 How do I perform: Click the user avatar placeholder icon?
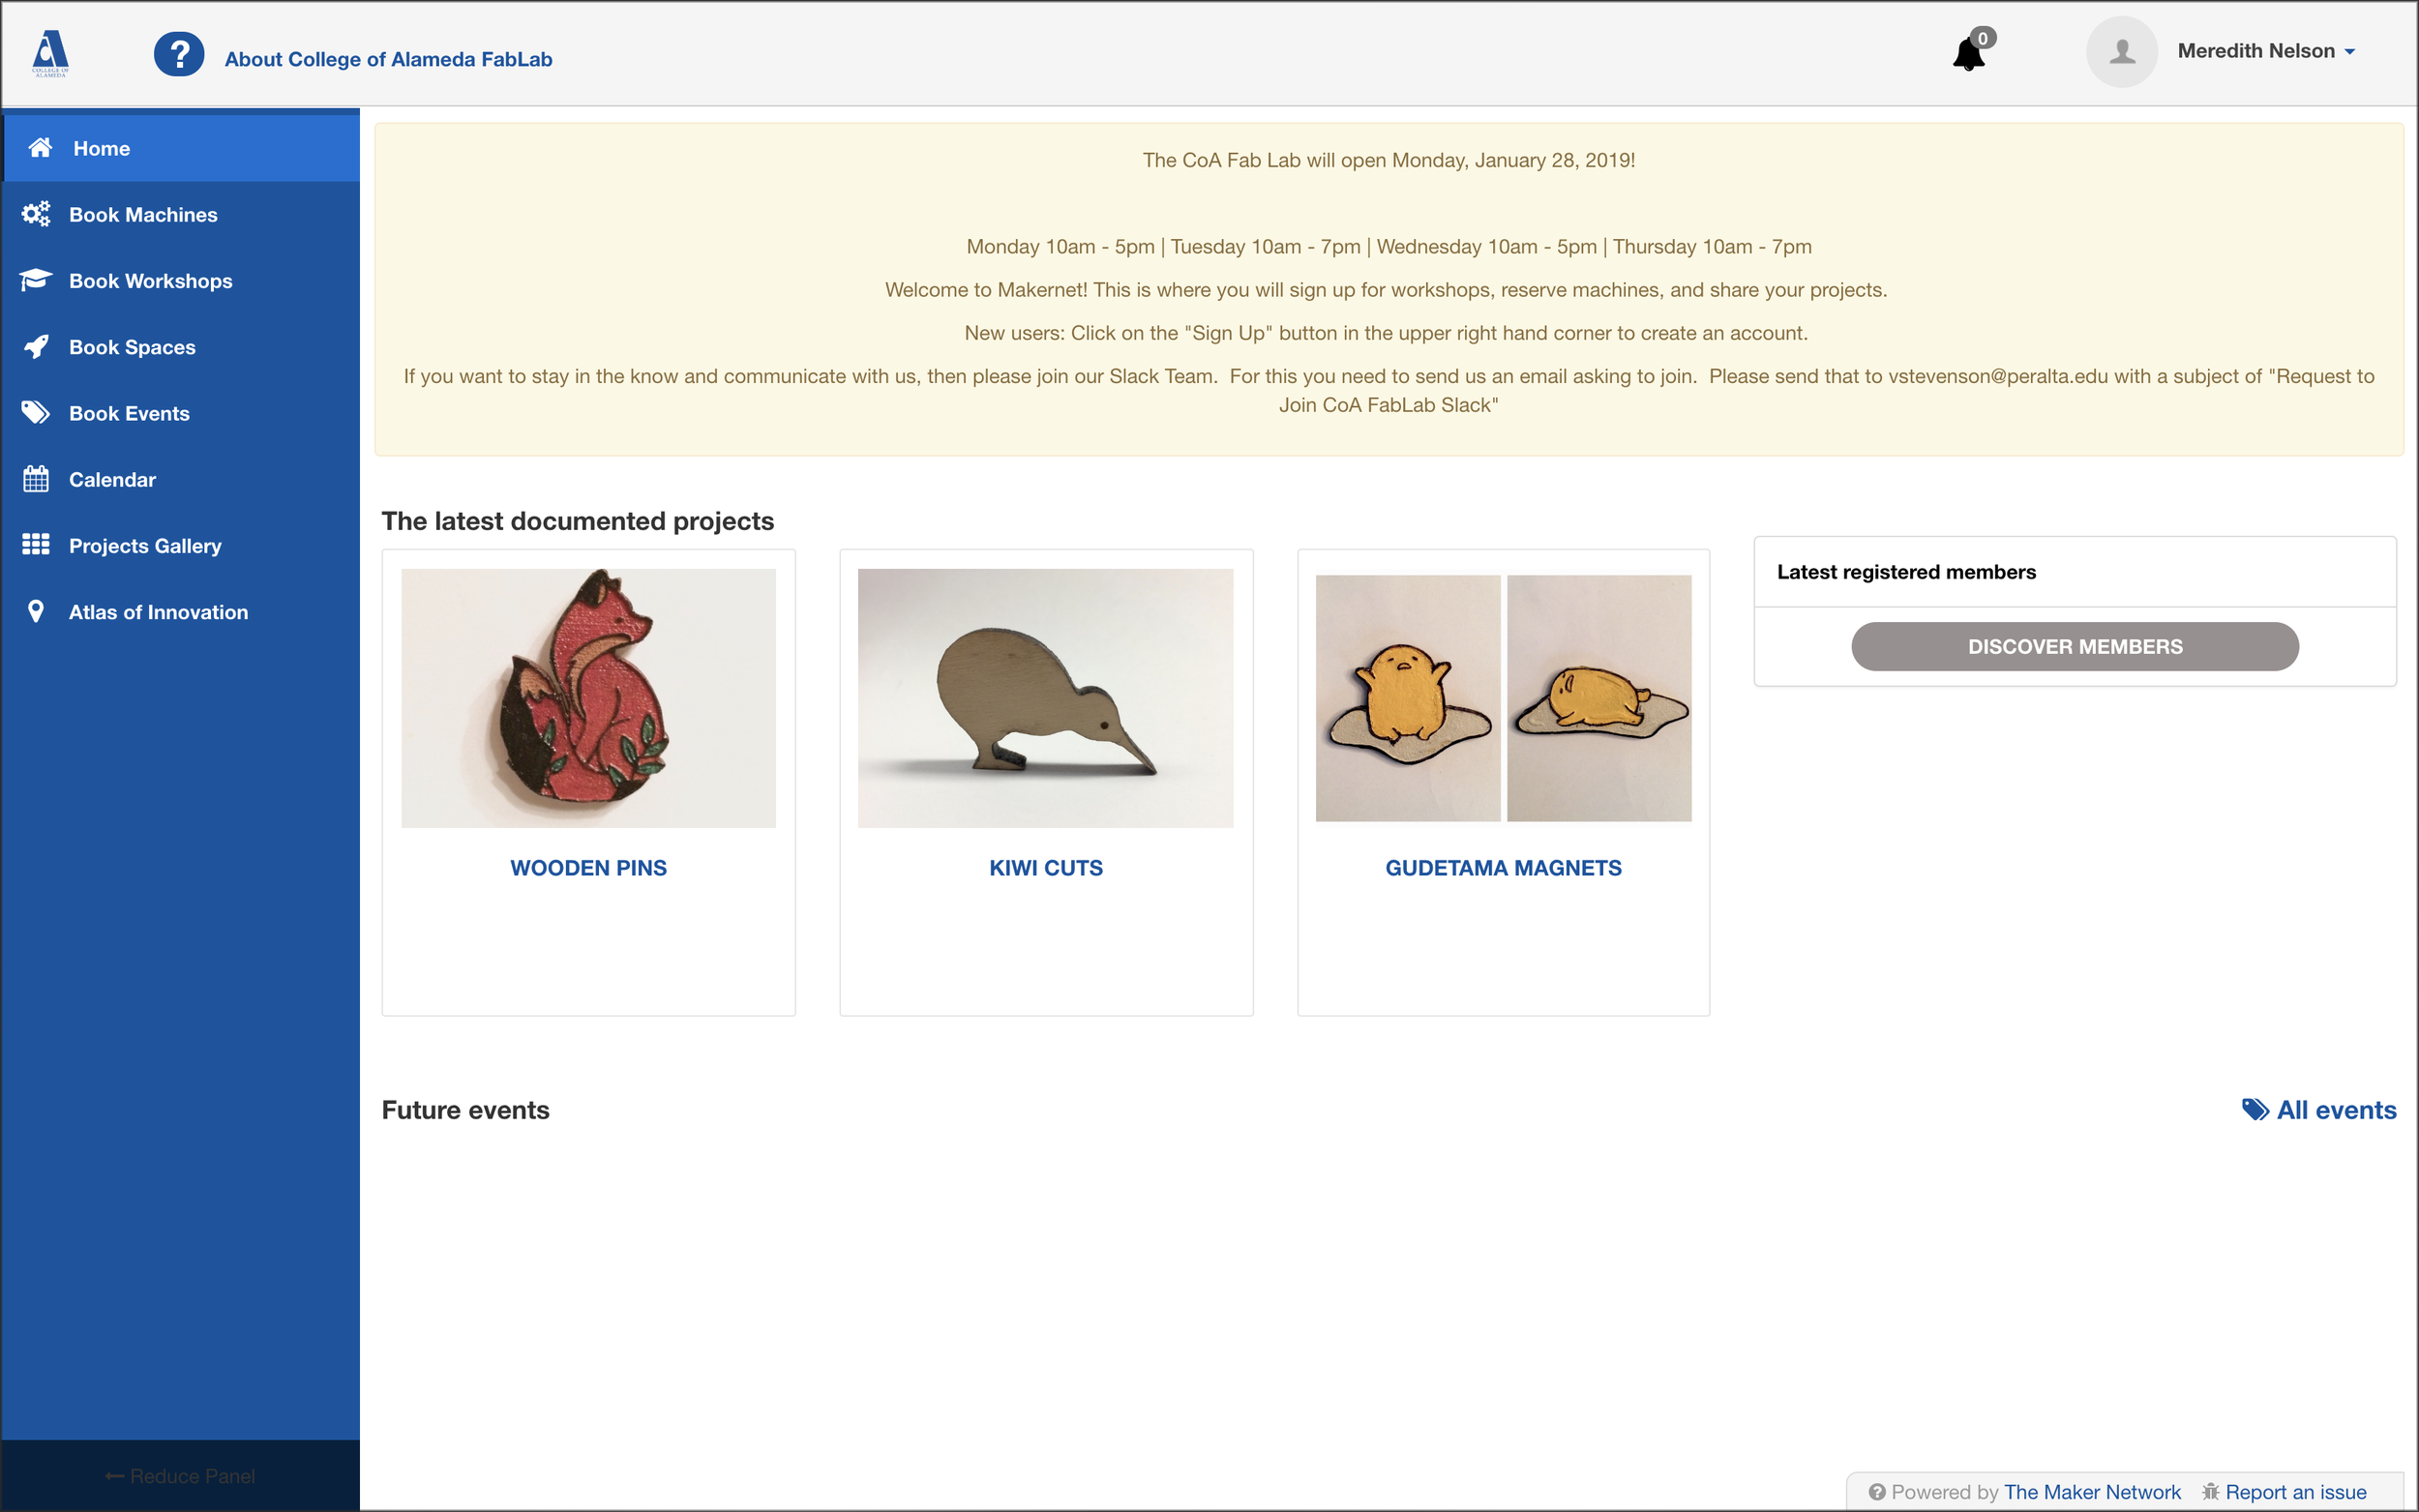click(x=2121, y=52)
